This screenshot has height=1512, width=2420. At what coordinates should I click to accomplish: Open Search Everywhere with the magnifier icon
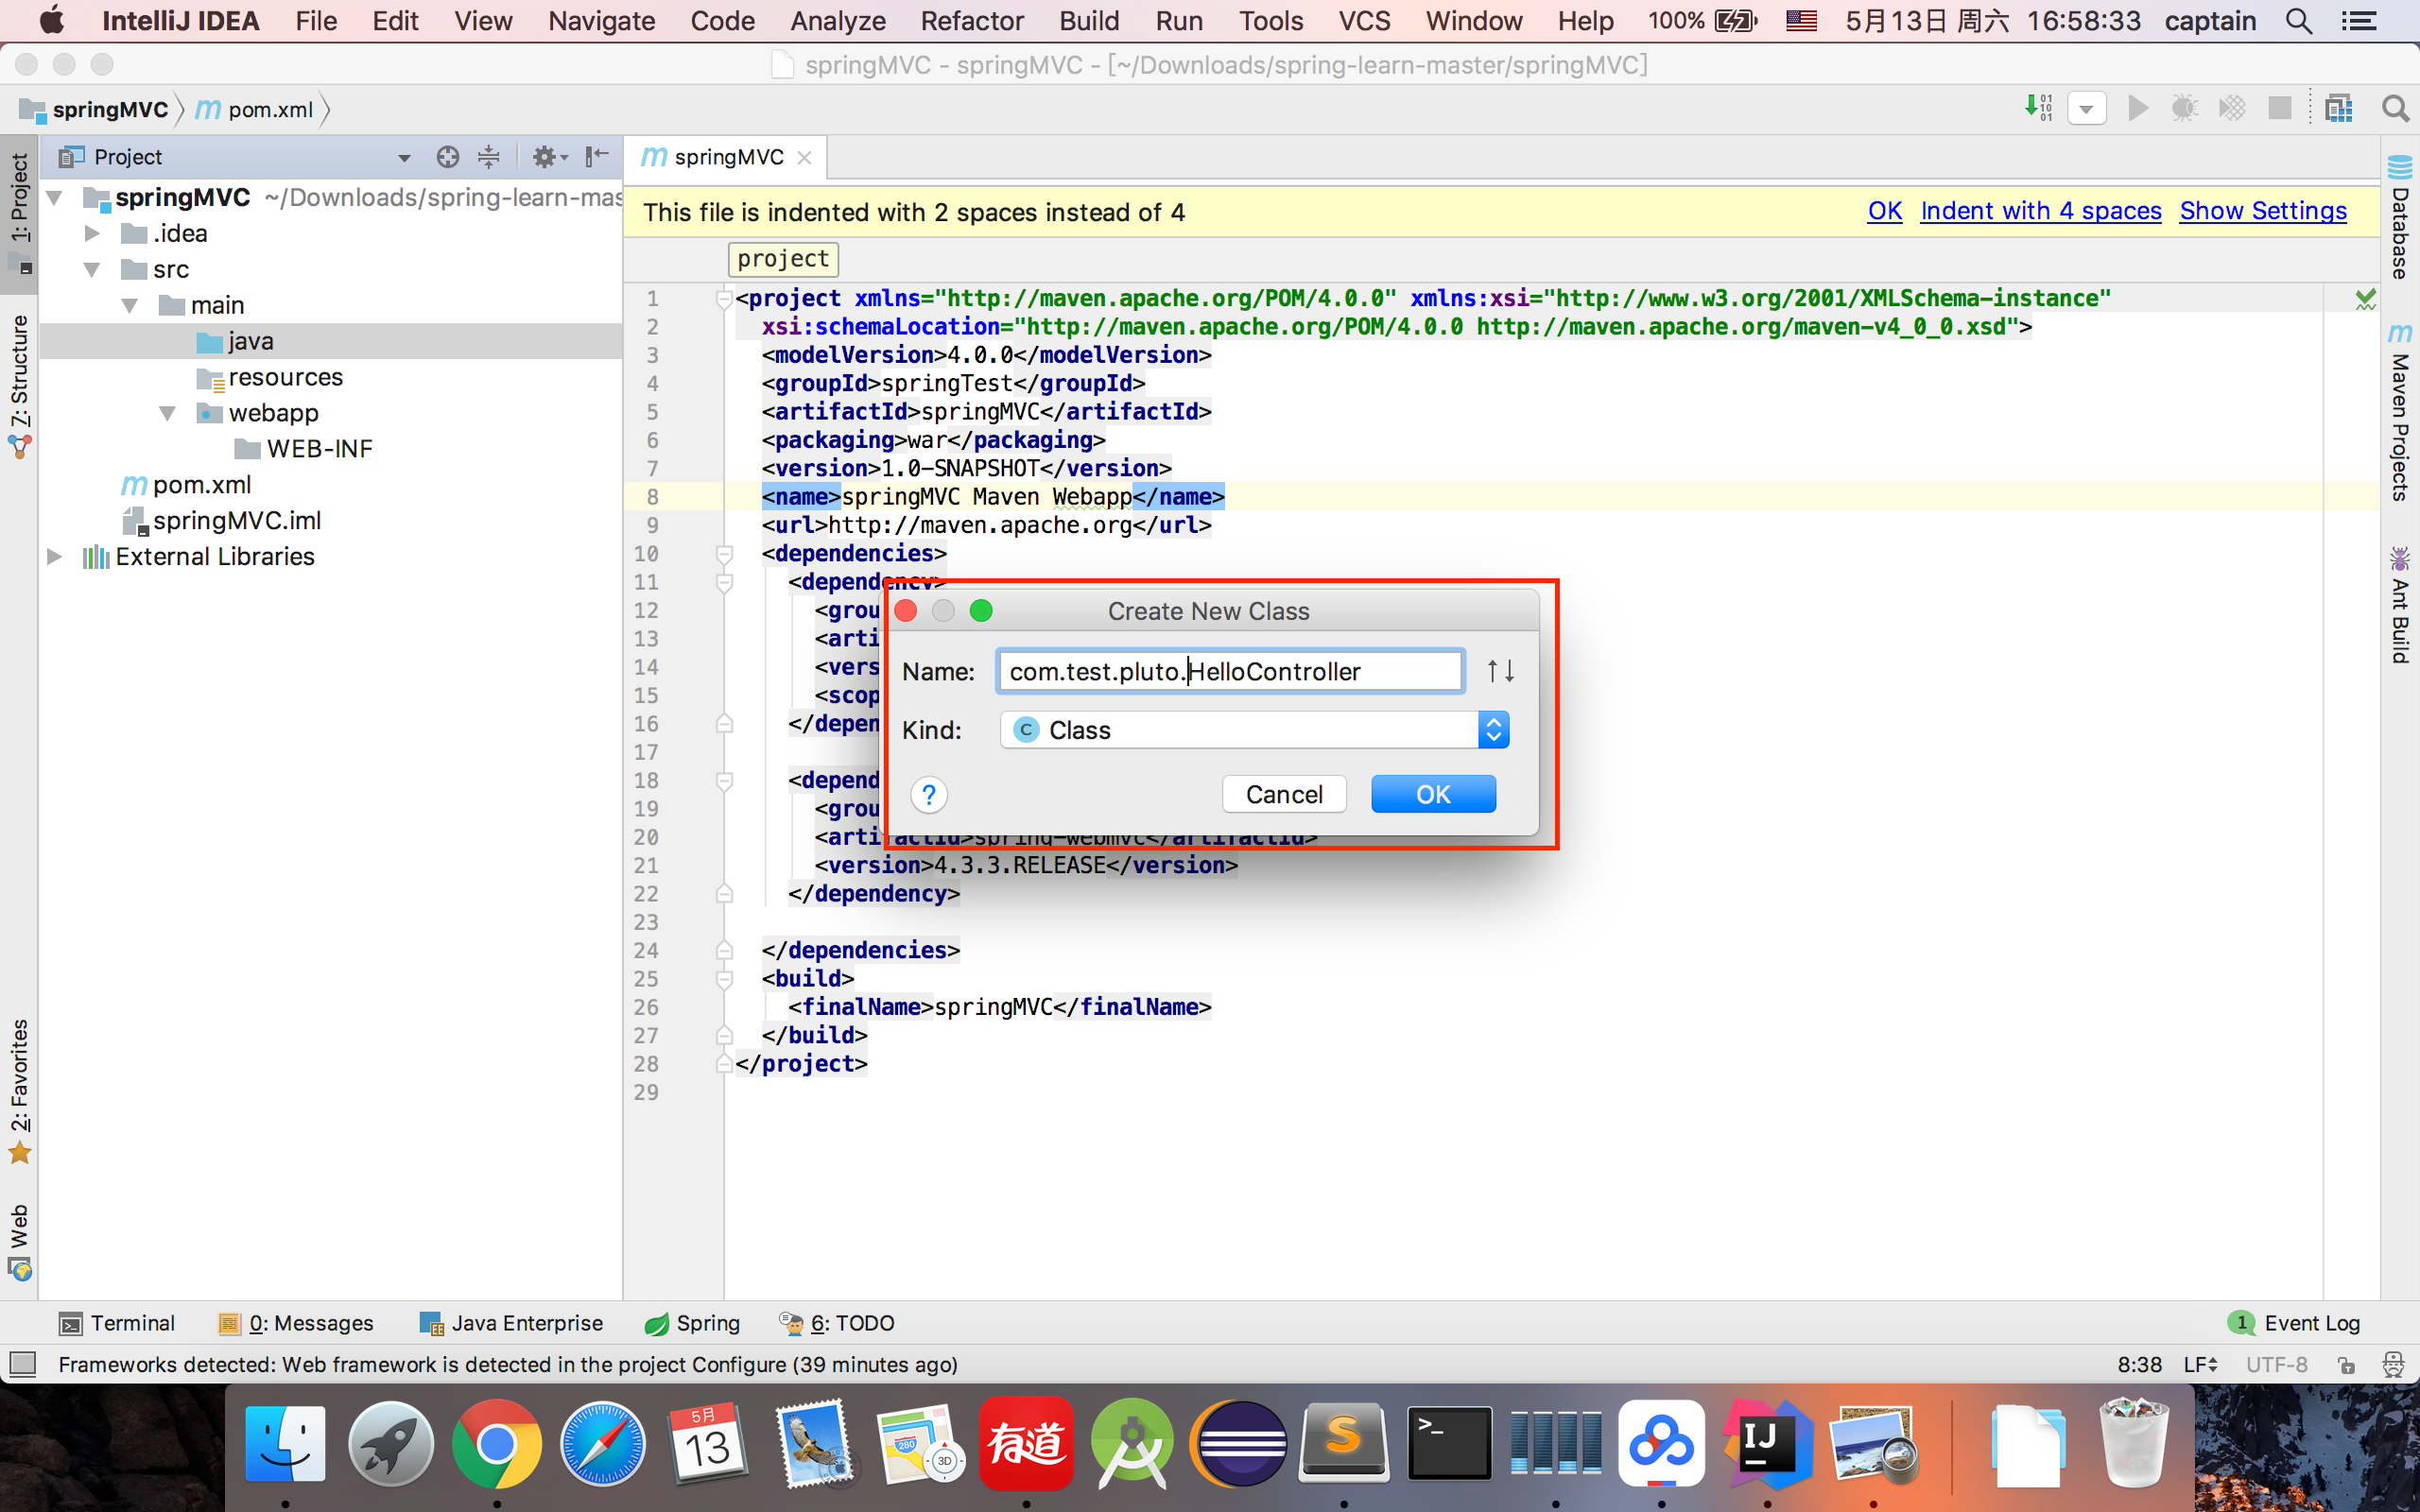(x=2395, y=108)
